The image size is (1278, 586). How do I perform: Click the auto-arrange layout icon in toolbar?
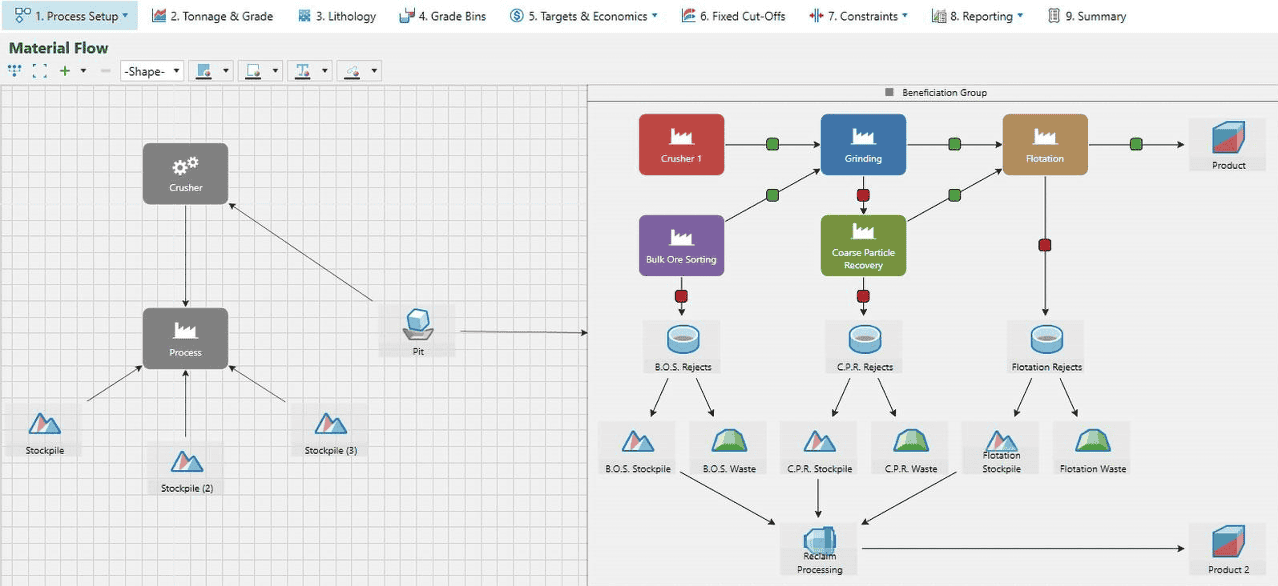pyautogui.click(x=14, y=71)
